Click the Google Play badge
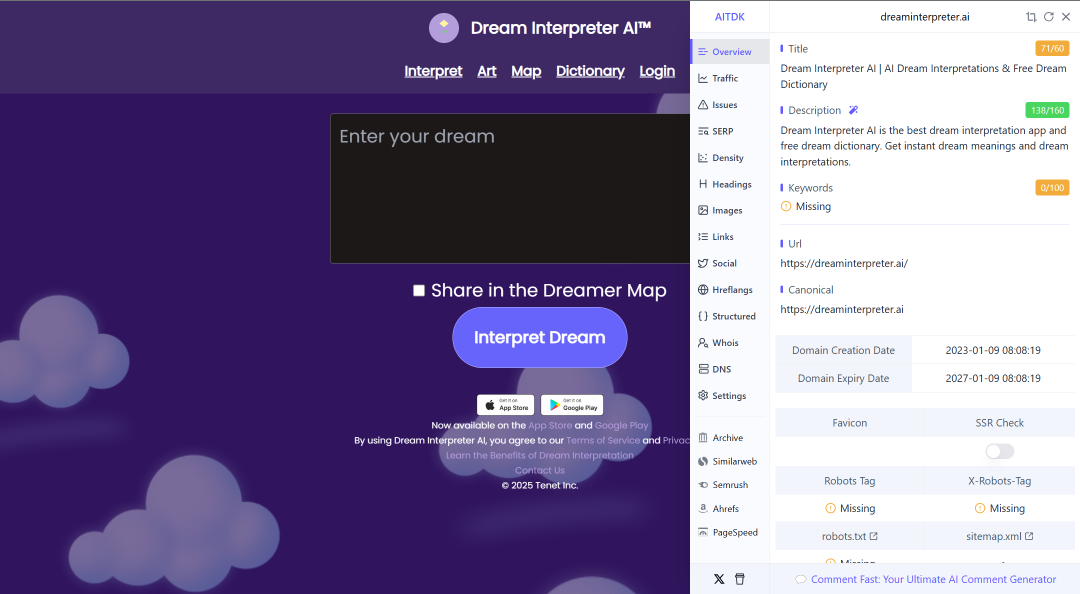Viewport: 1080px width, 594px height. pyautogui.click(x=572, y=404)
